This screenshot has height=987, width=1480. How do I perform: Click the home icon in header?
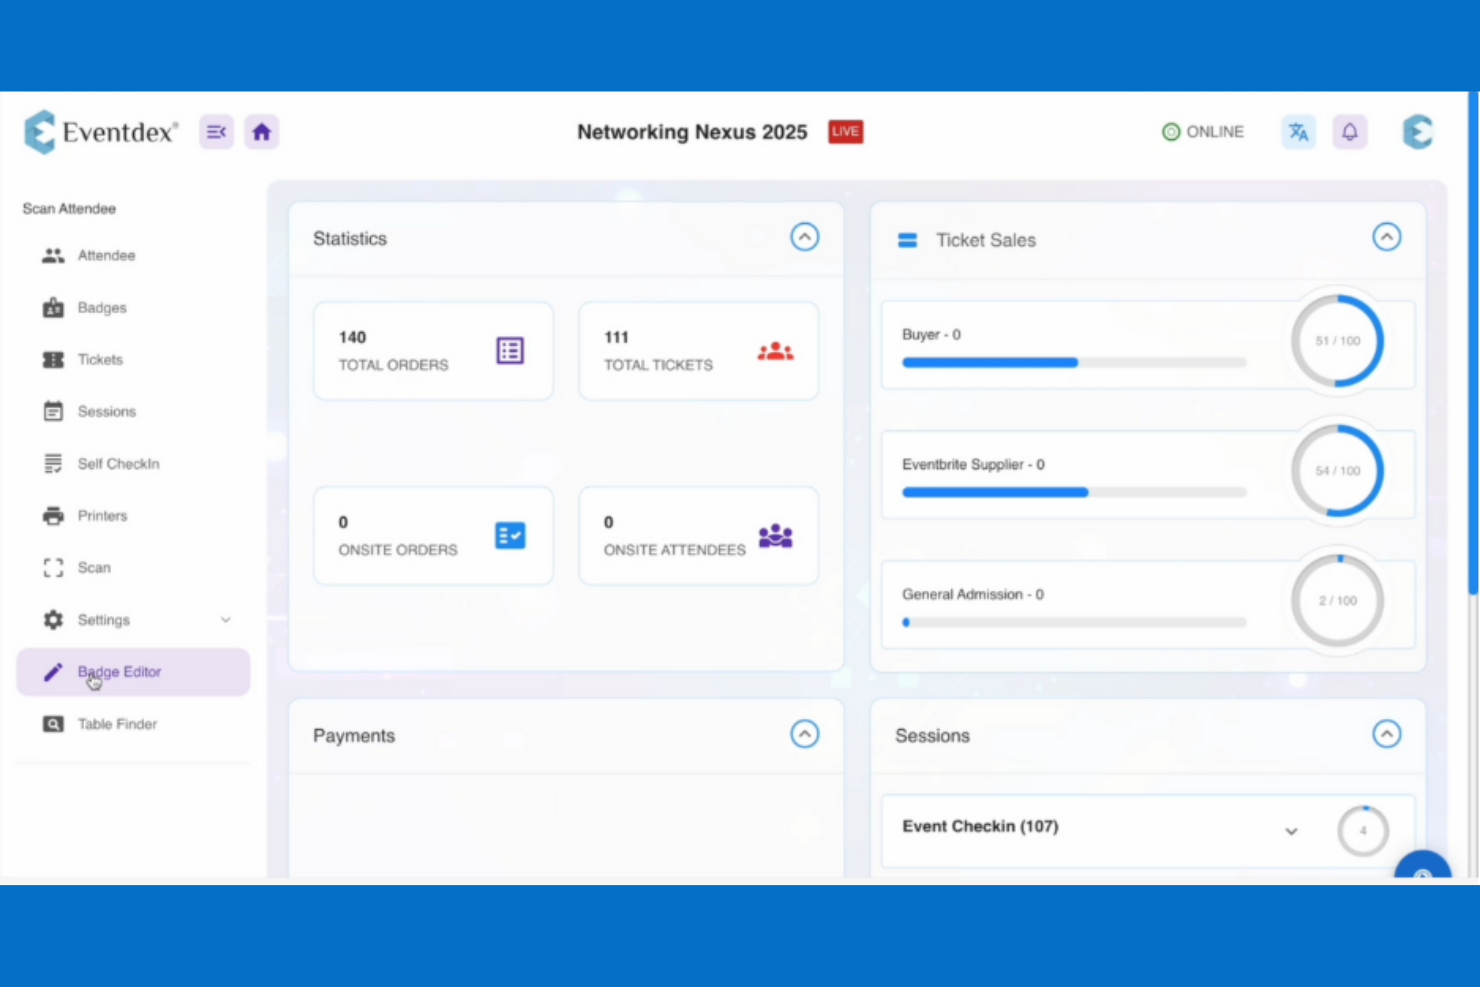point(261,131)
